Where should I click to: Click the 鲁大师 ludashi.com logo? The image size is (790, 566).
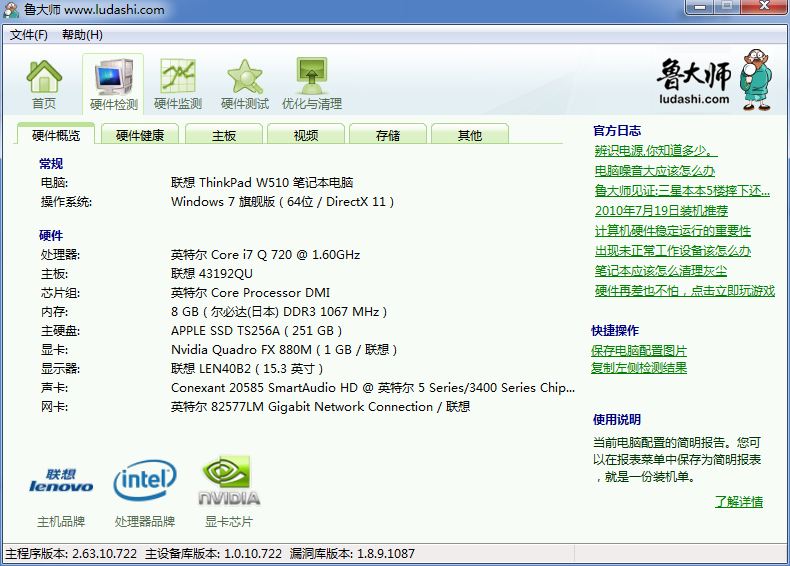click(714, 80)
